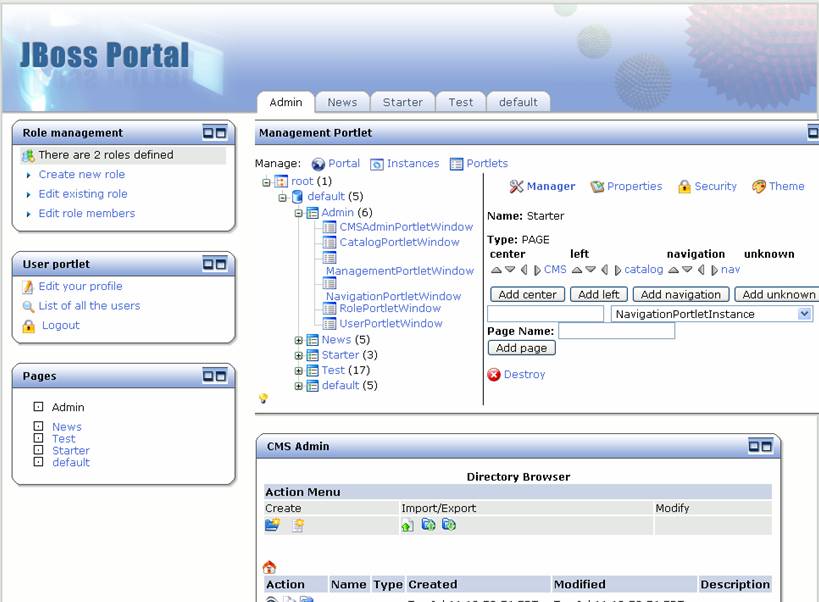Select CMSAdminPortletWindow in the tree
819x602 pixels.
pyautogui.click(x=406, y=227)
